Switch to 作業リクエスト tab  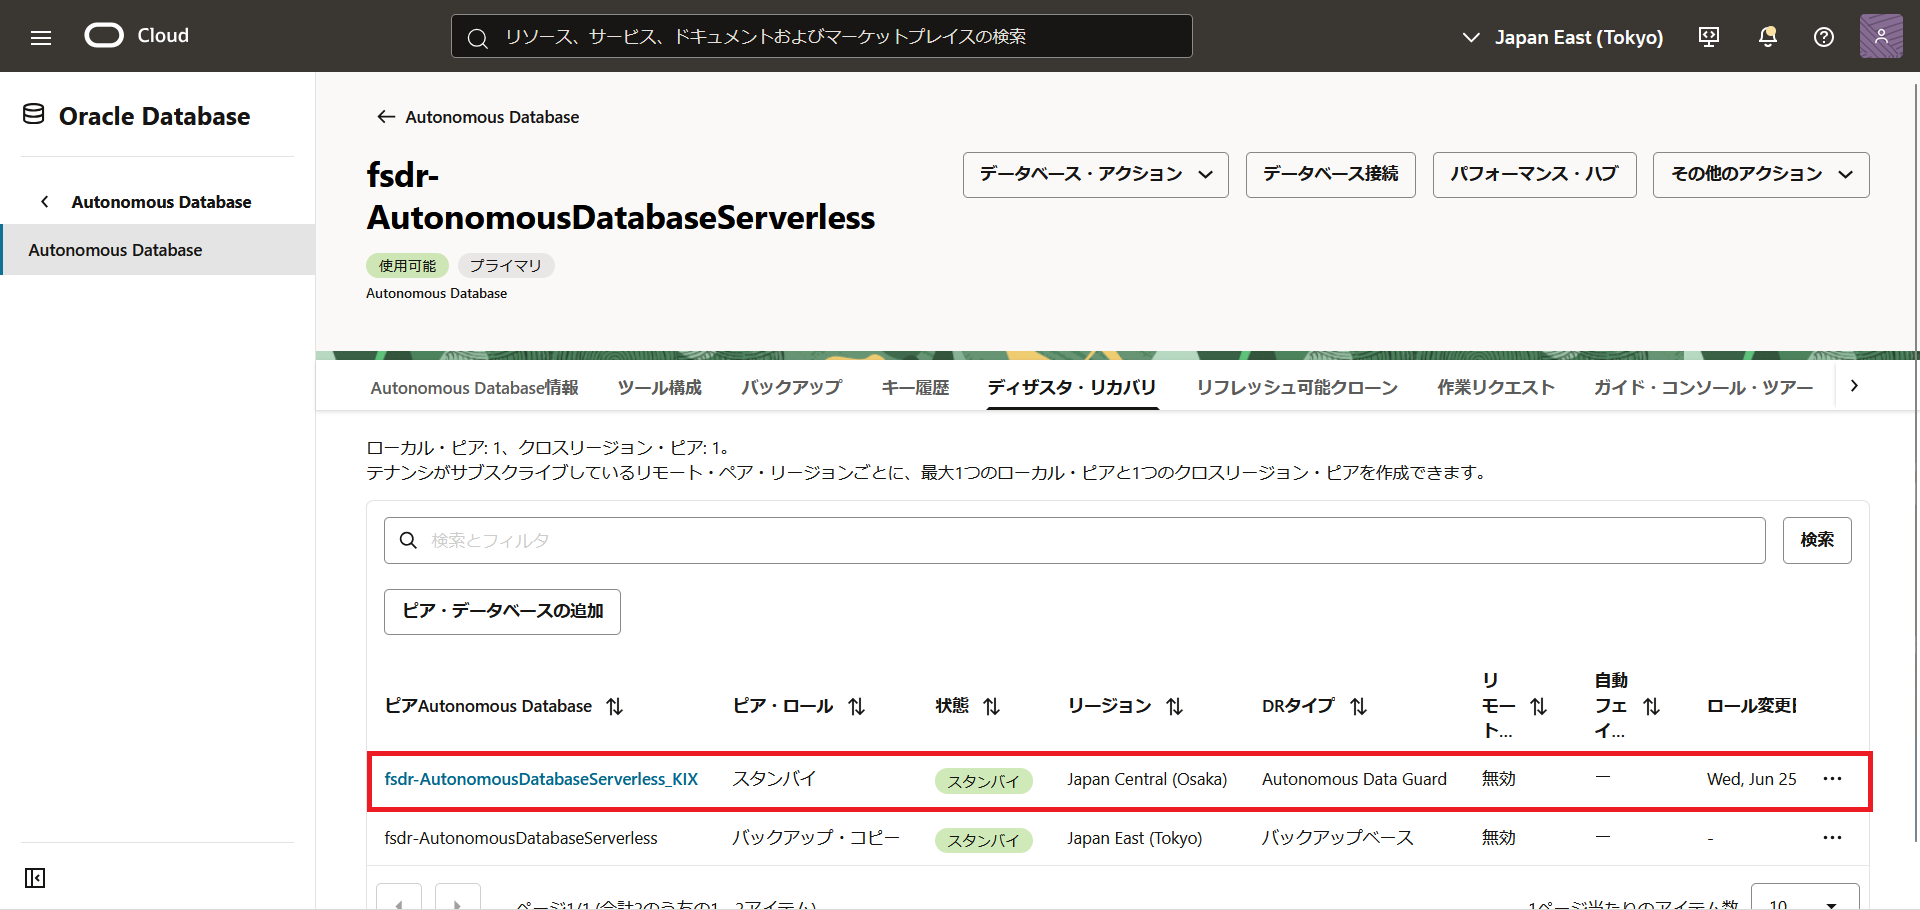tap(1496, 388)
